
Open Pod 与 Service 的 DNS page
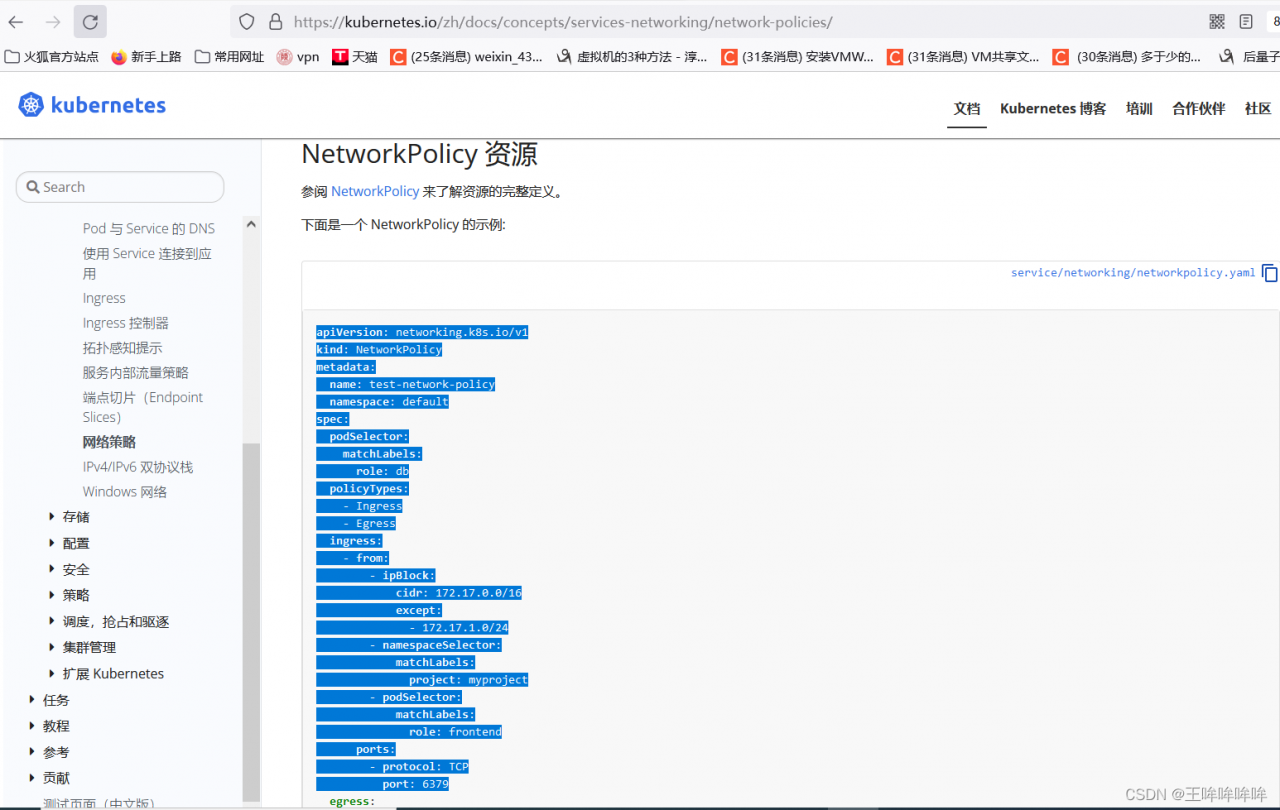149,228
